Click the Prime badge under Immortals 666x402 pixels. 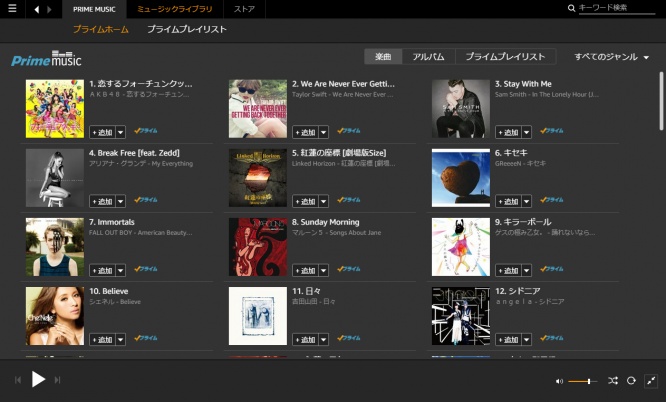tap(146, 269)
